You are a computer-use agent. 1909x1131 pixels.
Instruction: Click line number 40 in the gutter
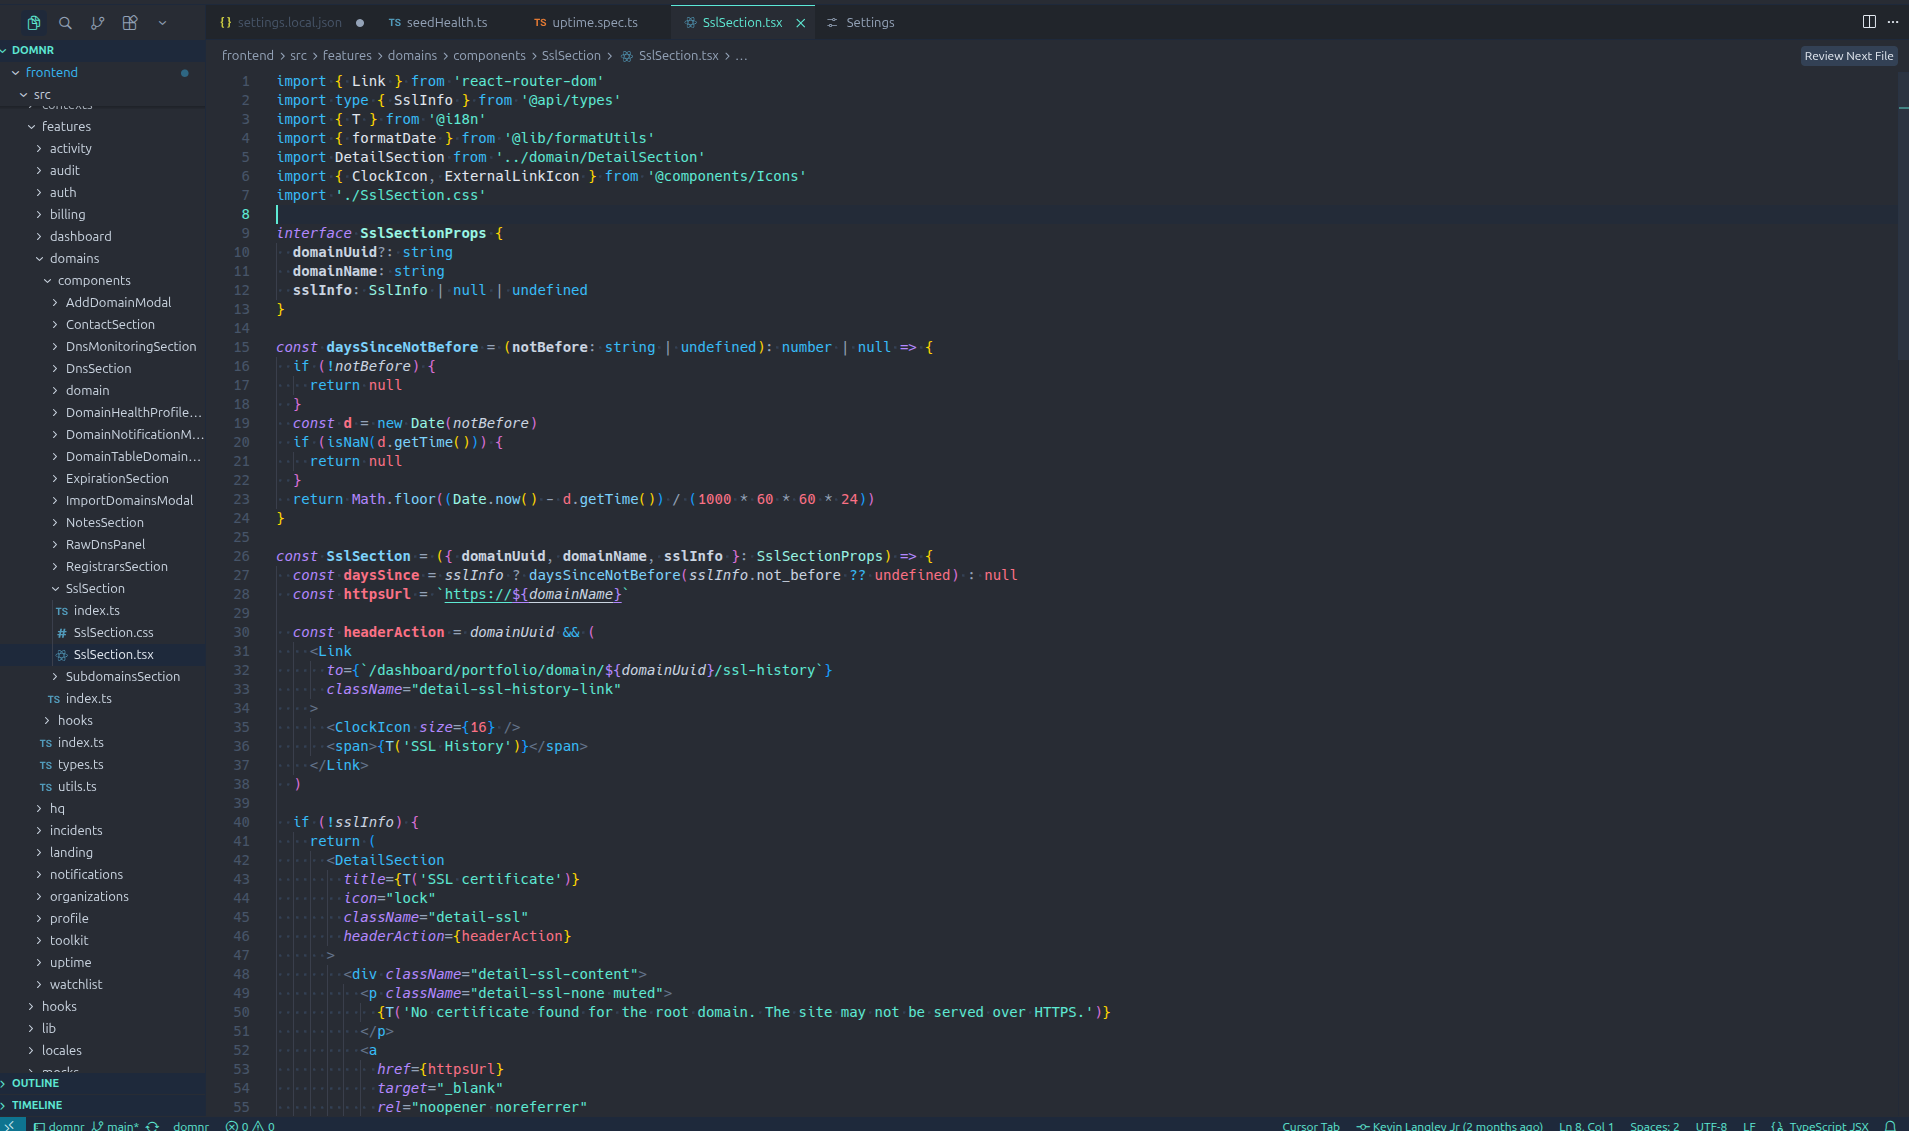pyautogui.click(x=241, y=822)
